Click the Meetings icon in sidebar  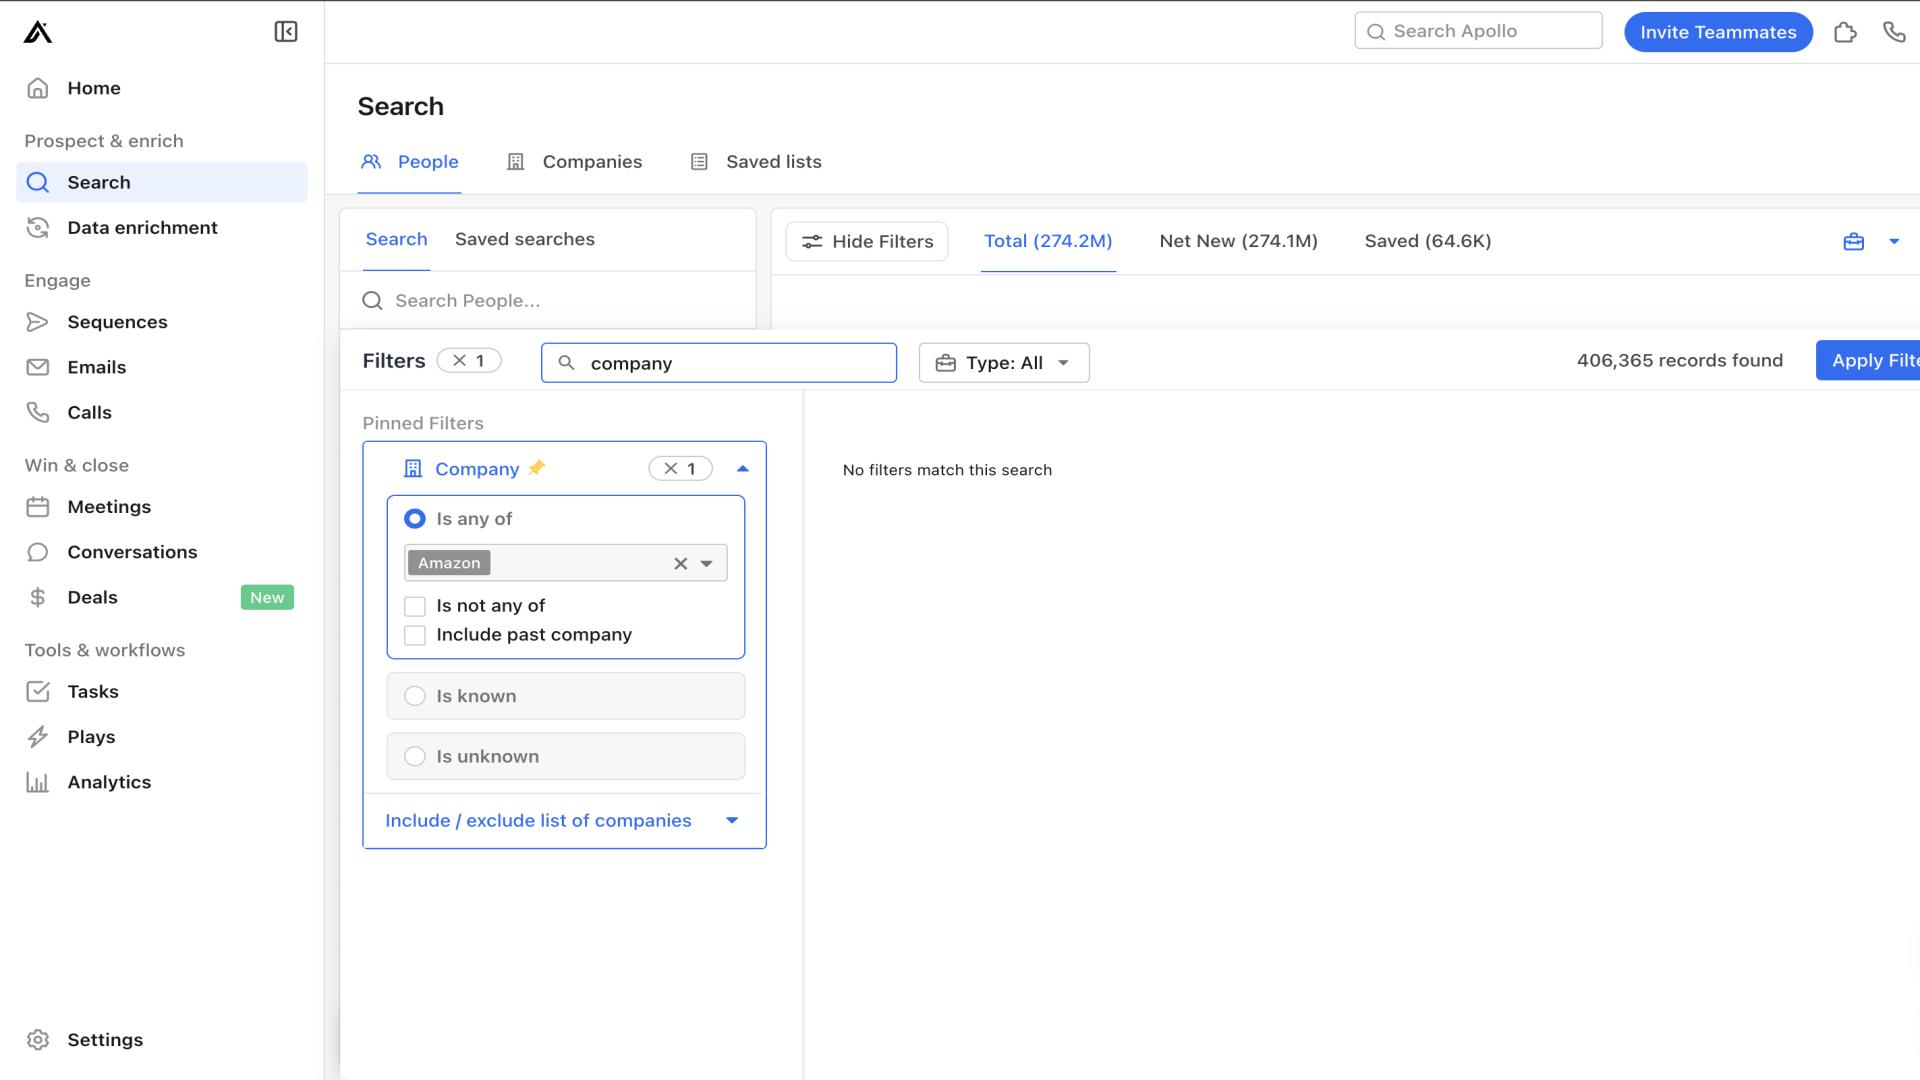click(x=38, y=506)
